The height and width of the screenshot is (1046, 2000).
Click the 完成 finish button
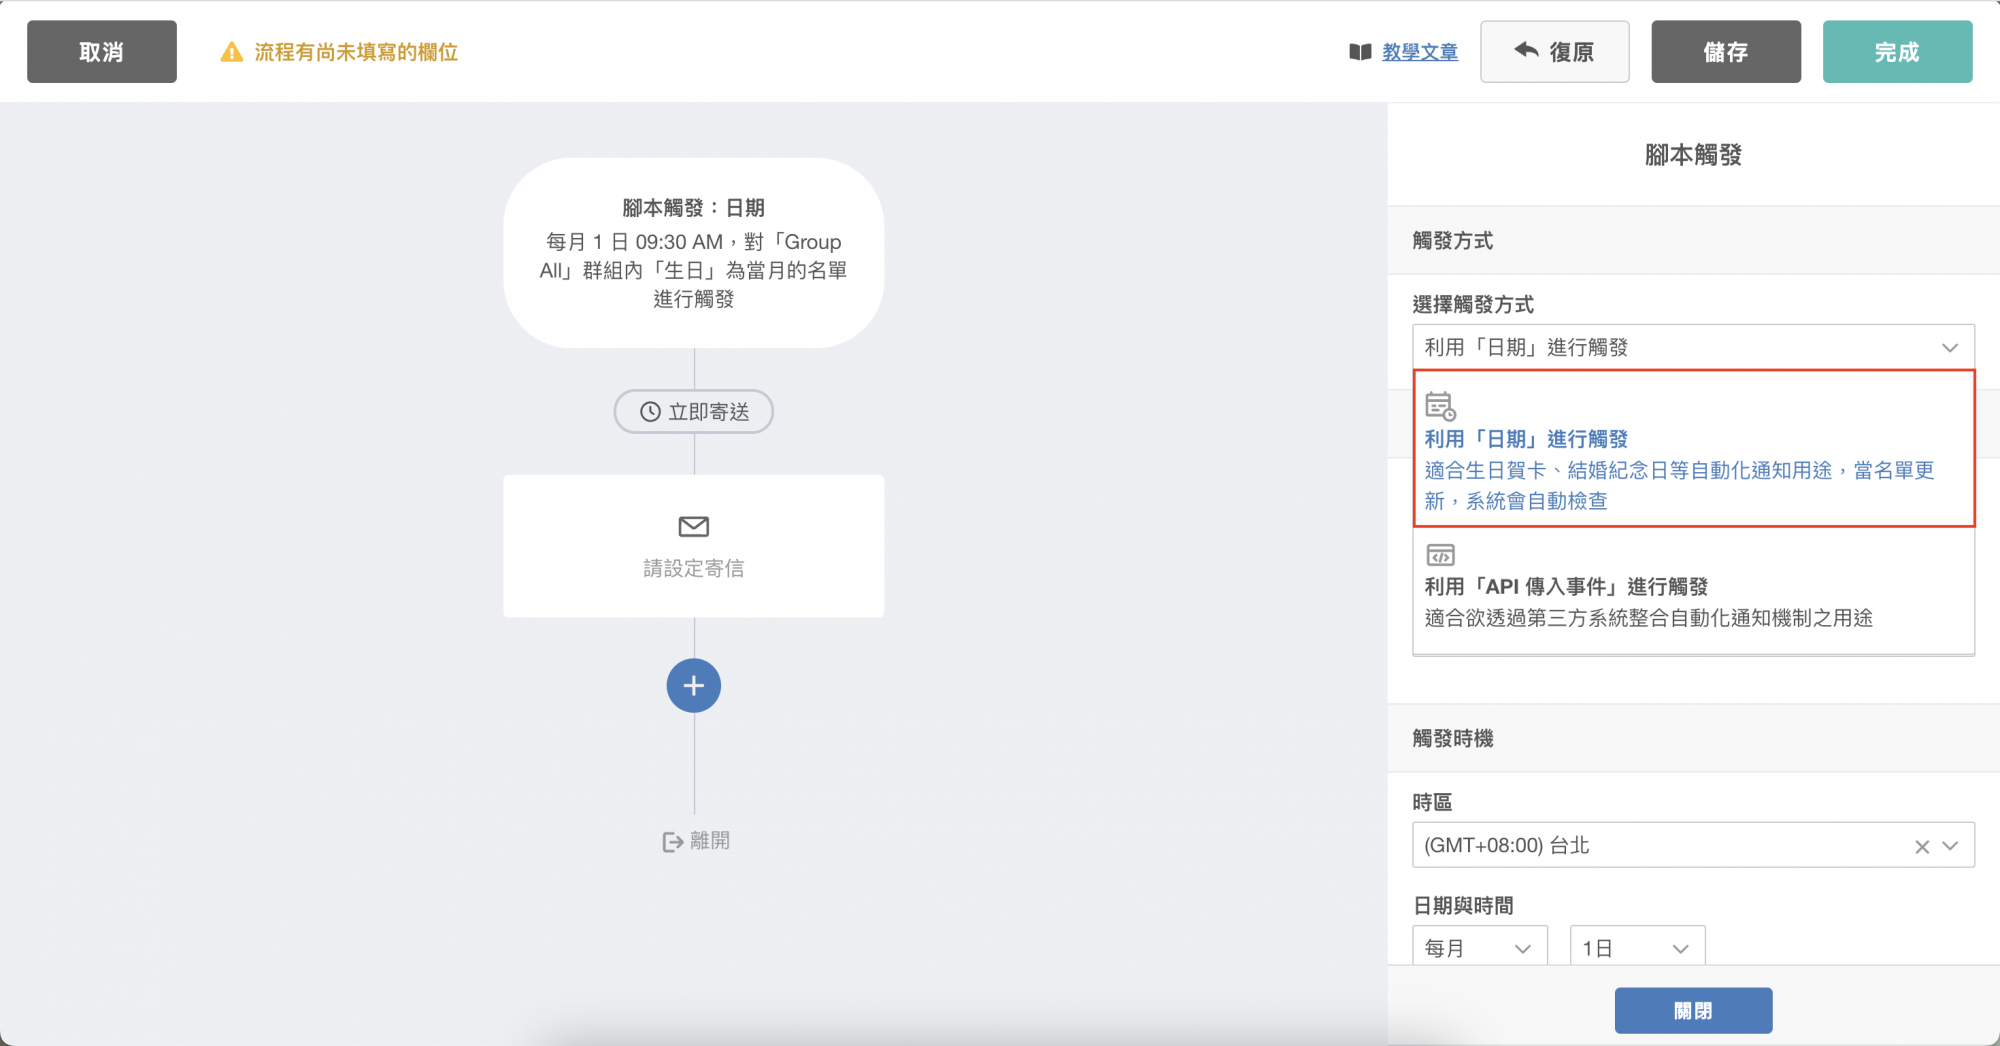[x=1897, y=52]
